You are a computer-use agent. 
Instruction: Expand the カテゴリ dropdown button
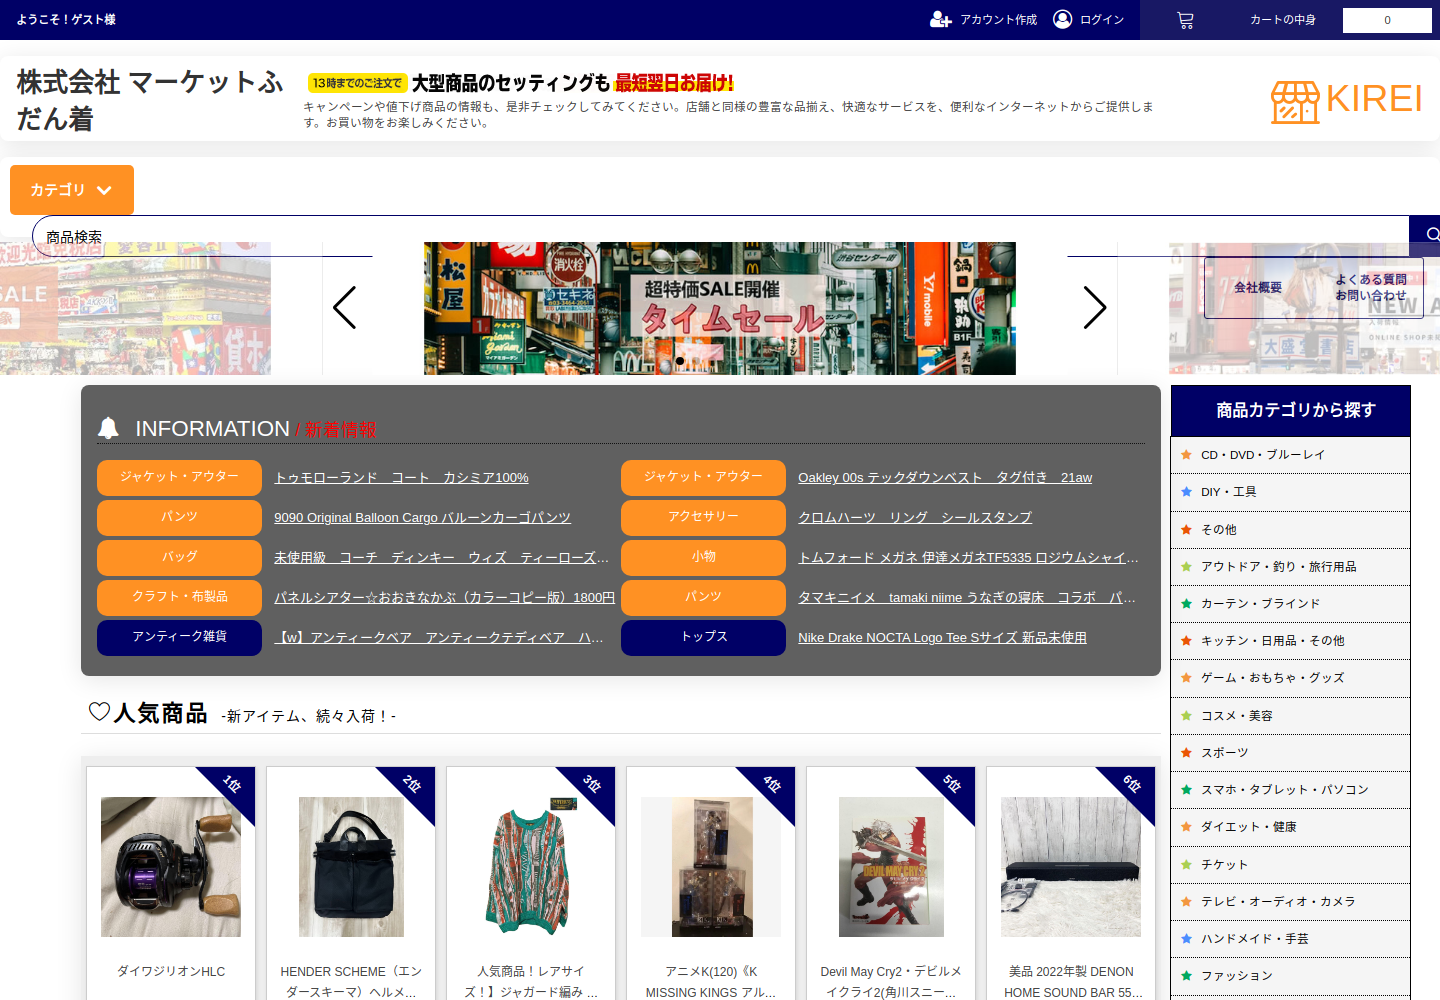point(72,190)
